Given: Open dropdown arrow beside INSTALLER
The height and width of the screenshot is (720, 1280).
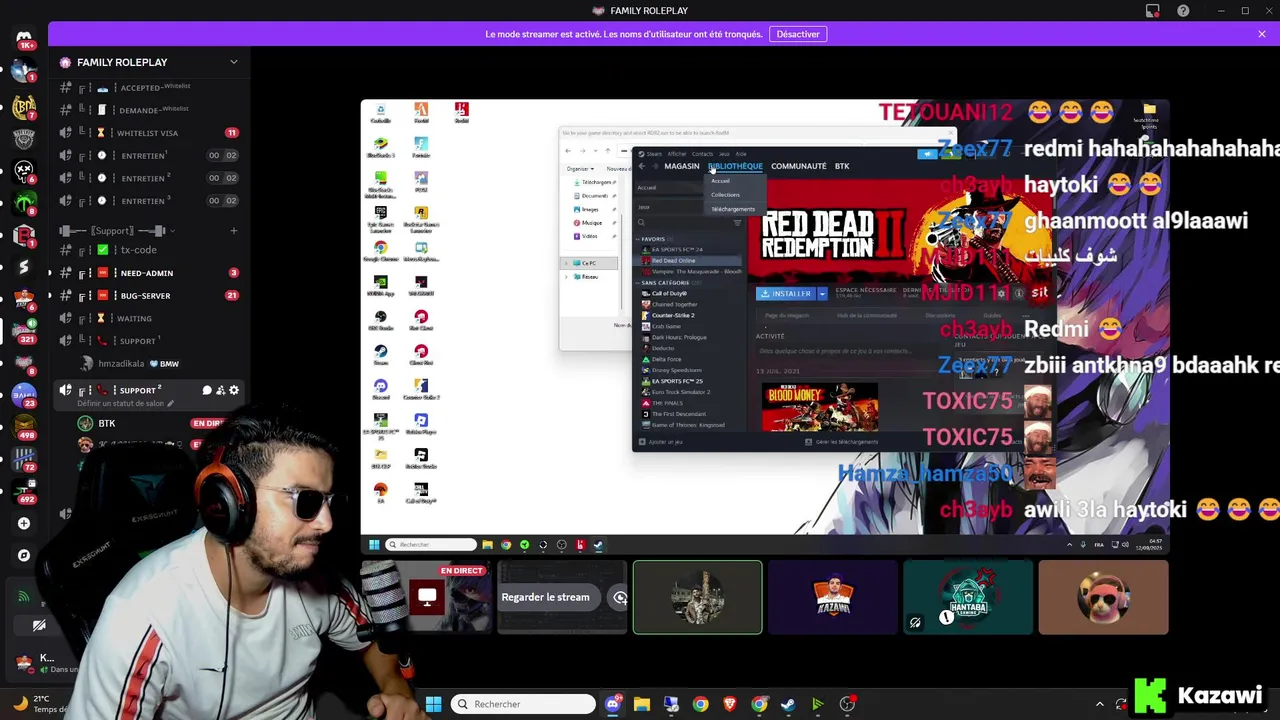Looking at the screenshot, I should [823, 294].
